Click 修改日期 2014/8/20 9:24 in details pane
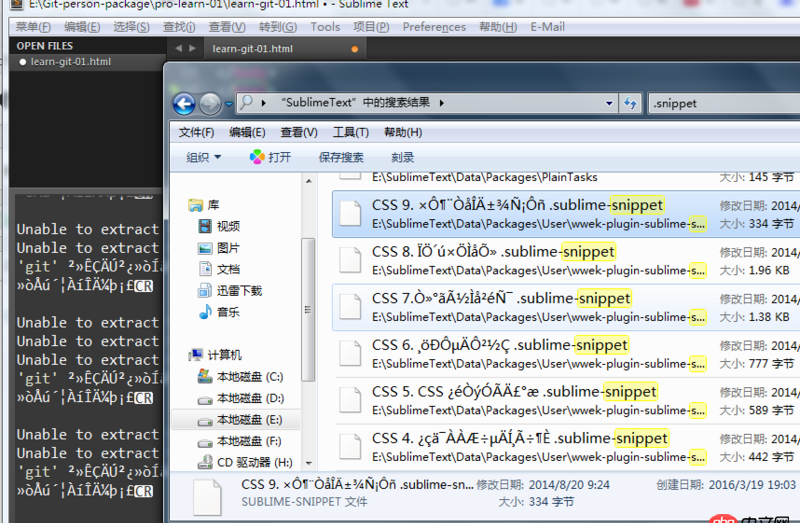 click(x=543, y=485)
